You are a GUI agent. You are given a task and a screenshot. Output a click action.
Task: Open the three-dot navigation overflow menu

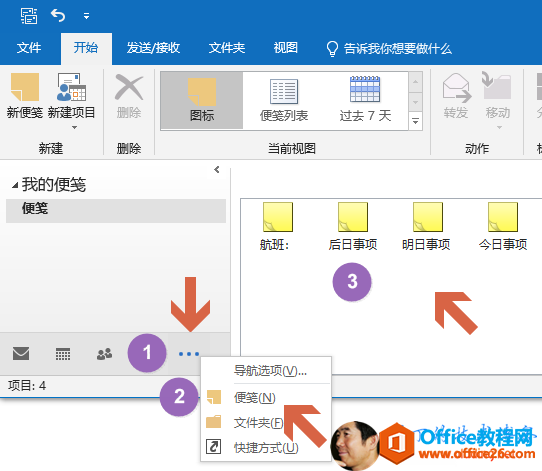[189, 354]
